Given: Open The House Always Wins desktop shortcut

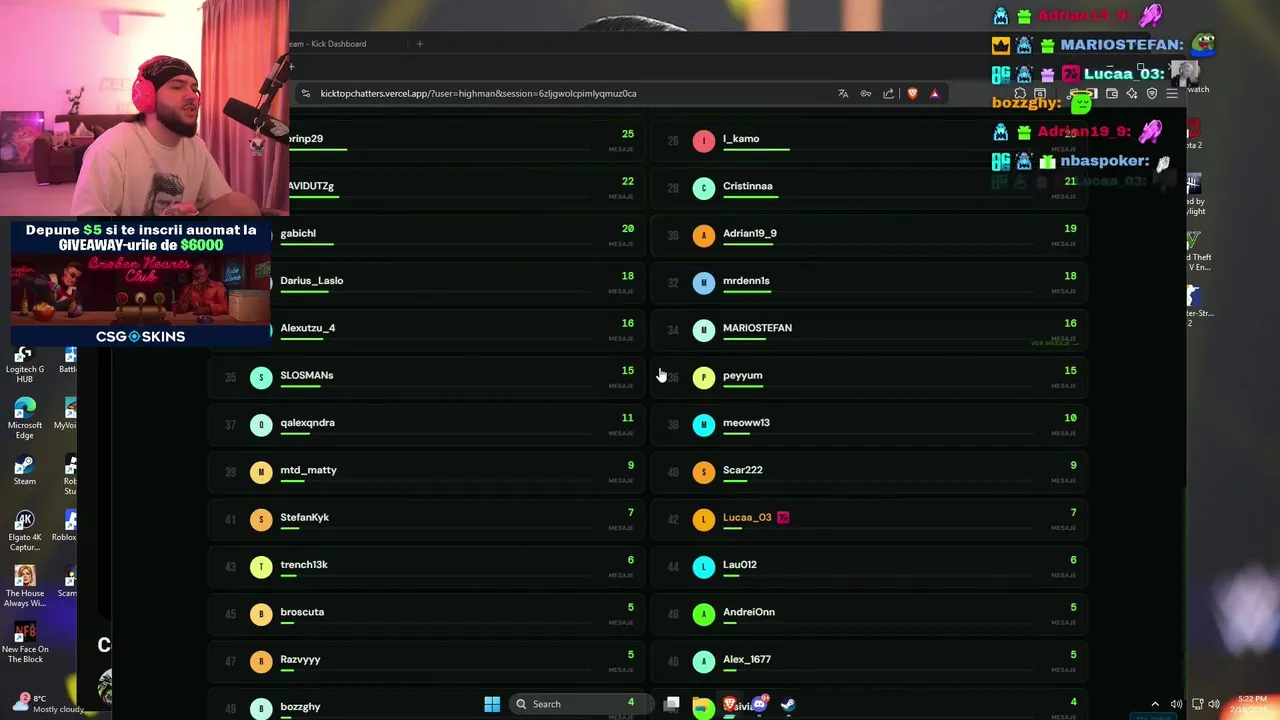Looking at the screenshot, I should (x=25, y=586).
